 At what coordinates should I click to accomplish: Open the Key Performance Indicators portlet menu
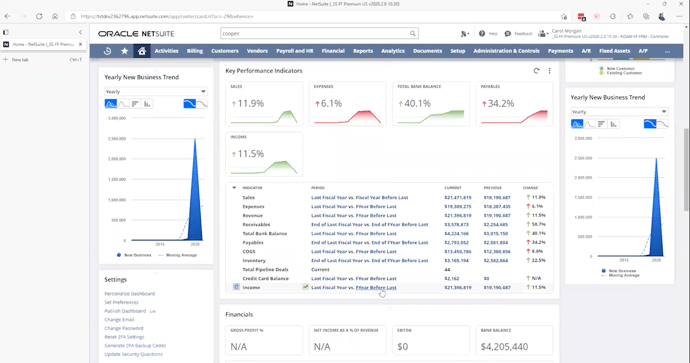[549, 70]
